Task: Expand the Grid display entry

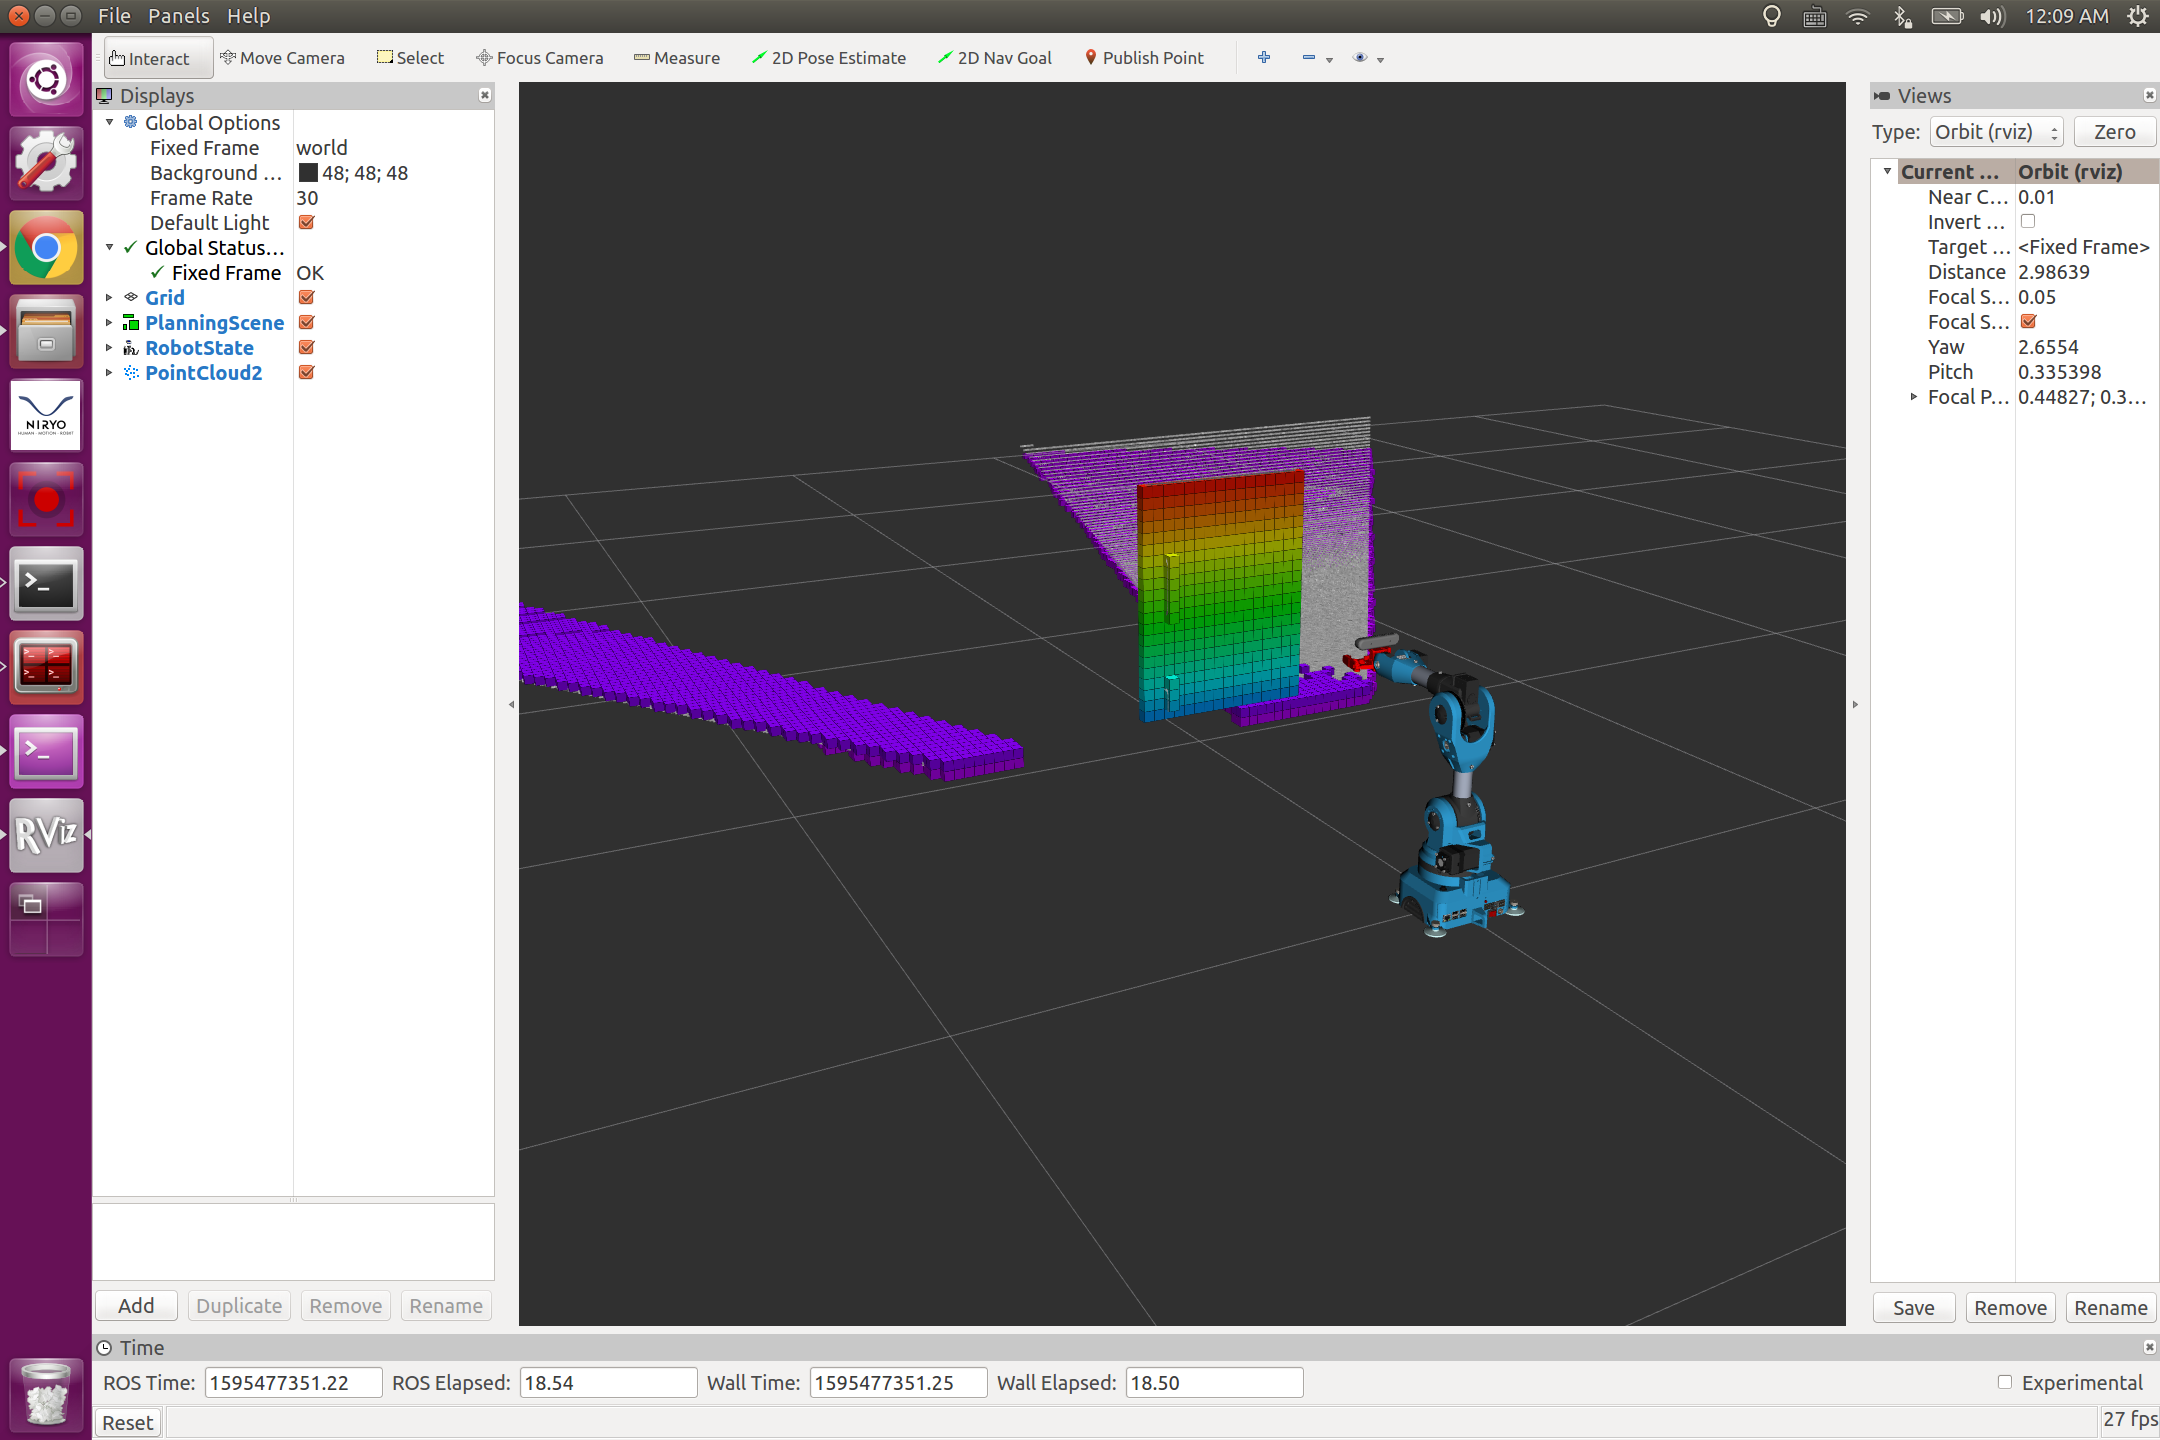Action: pos(109,297)
